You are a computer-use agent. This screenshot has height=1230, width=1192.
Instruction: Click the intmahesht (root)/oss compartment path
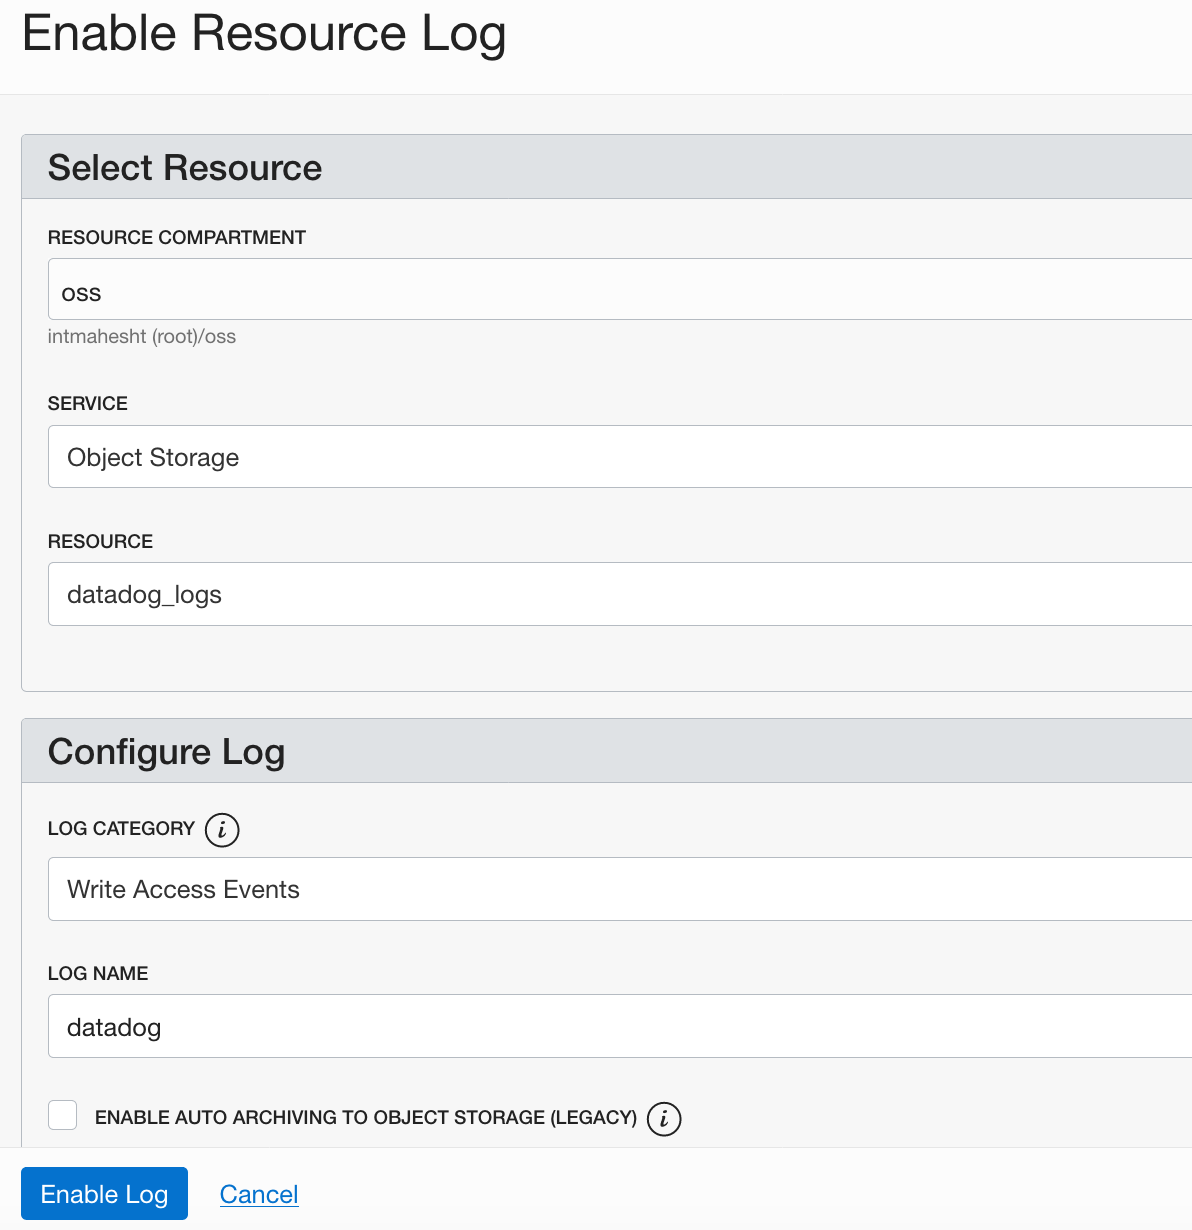[142, 337]
